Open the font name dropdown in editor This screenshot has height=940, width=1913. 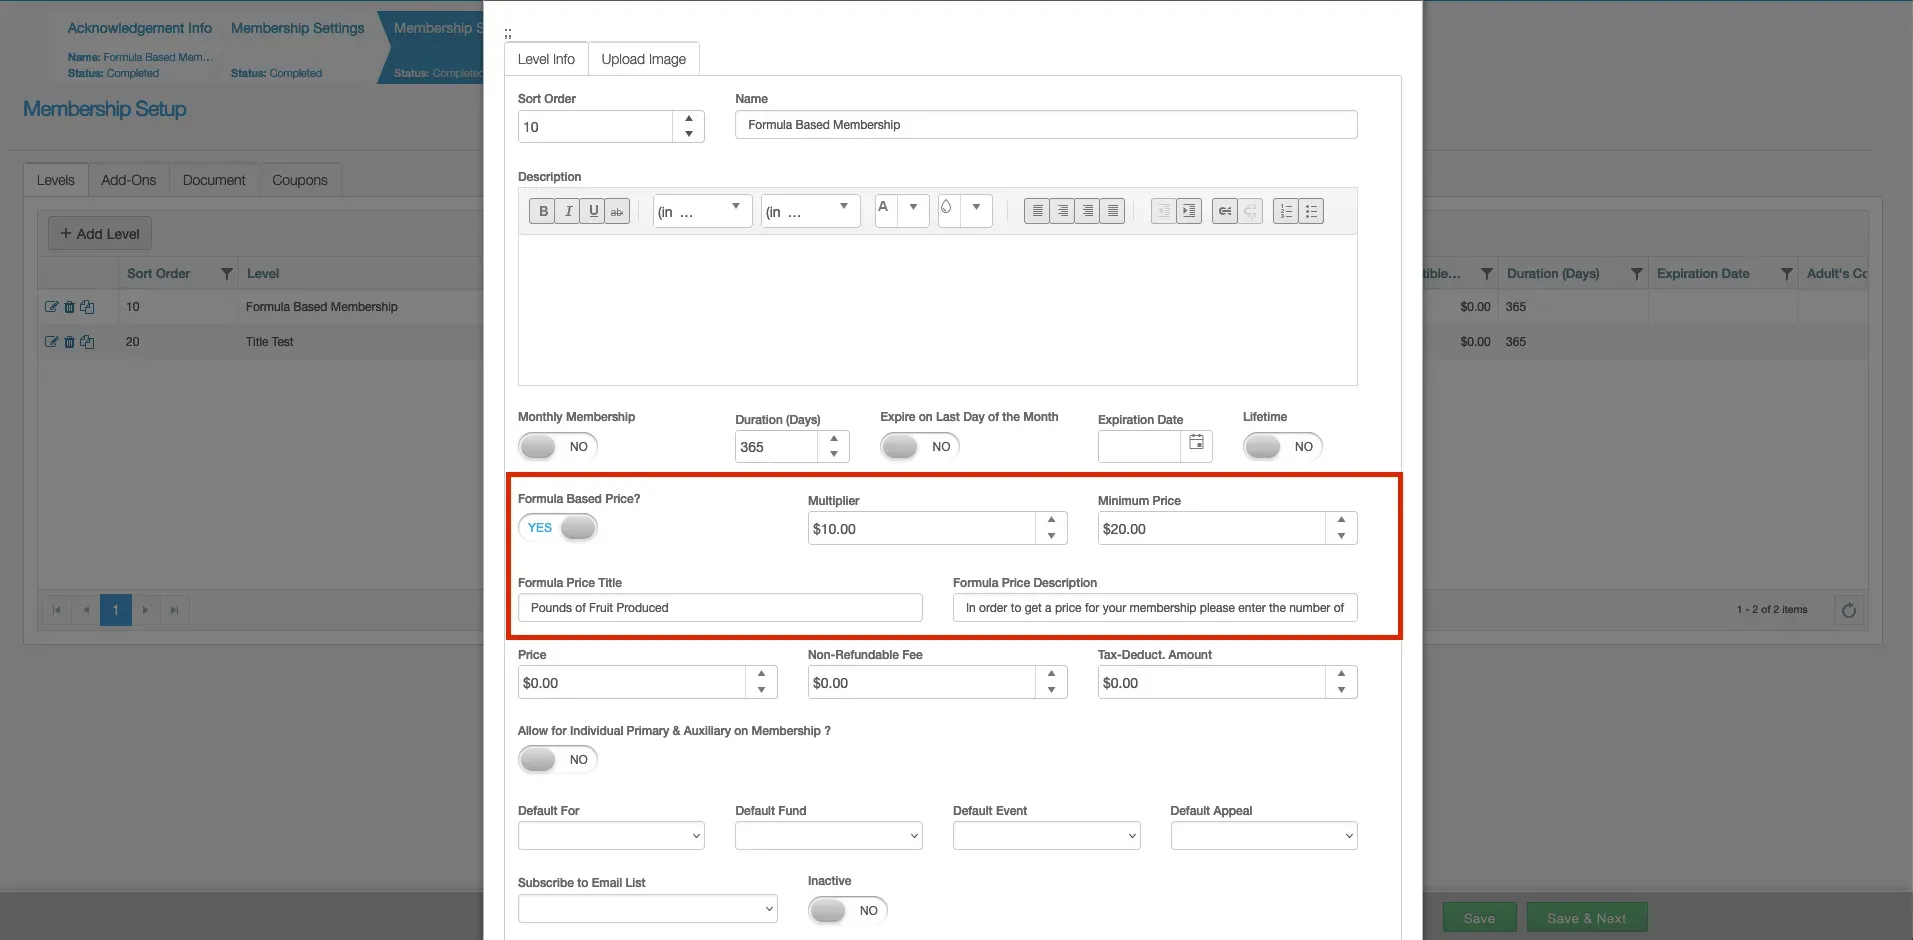702,211
